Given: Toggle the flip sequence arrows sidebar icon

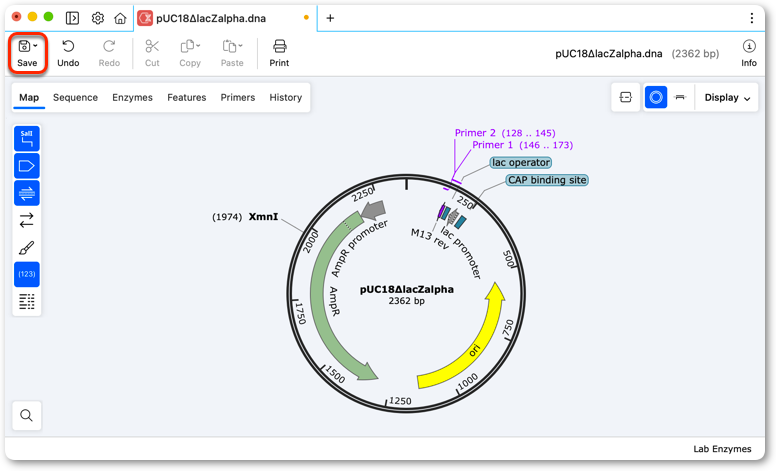Looking at the screenshot, I should coord(27,220).
